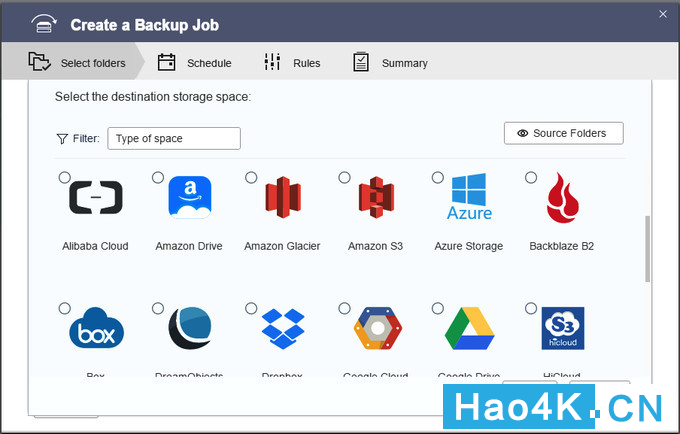Click the Alibaba Cloud label
680x434 pixels.
95,246
